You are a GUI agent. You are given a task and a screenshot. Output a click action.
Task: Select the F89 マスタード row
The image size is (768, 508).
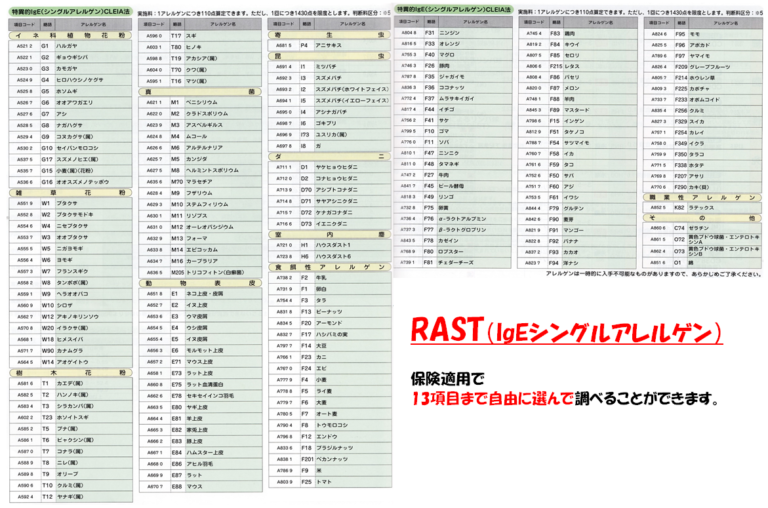[578, 110]
